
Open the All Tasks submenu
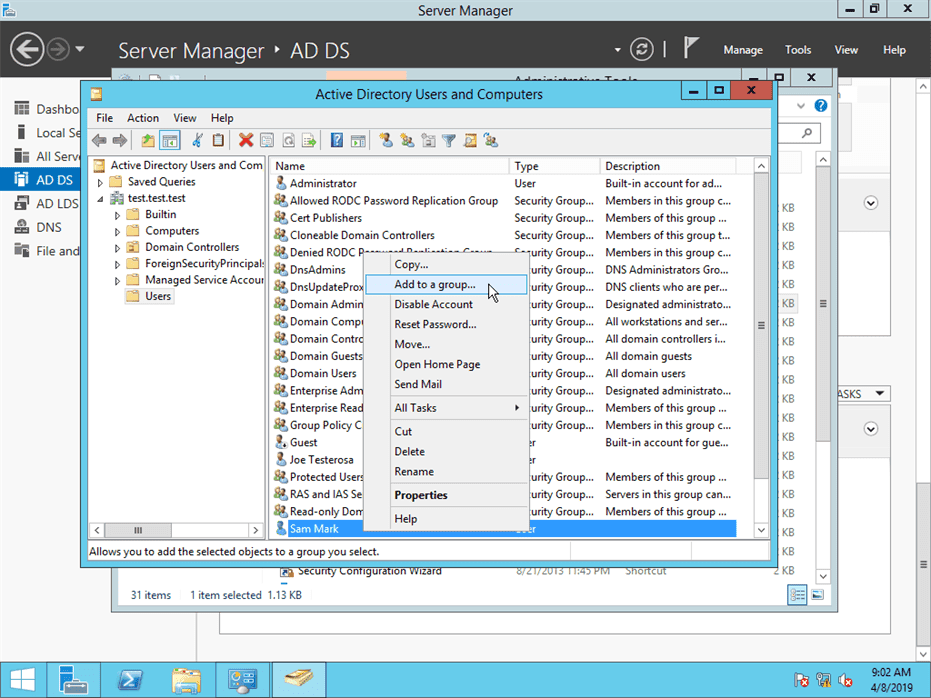[446, 408]
